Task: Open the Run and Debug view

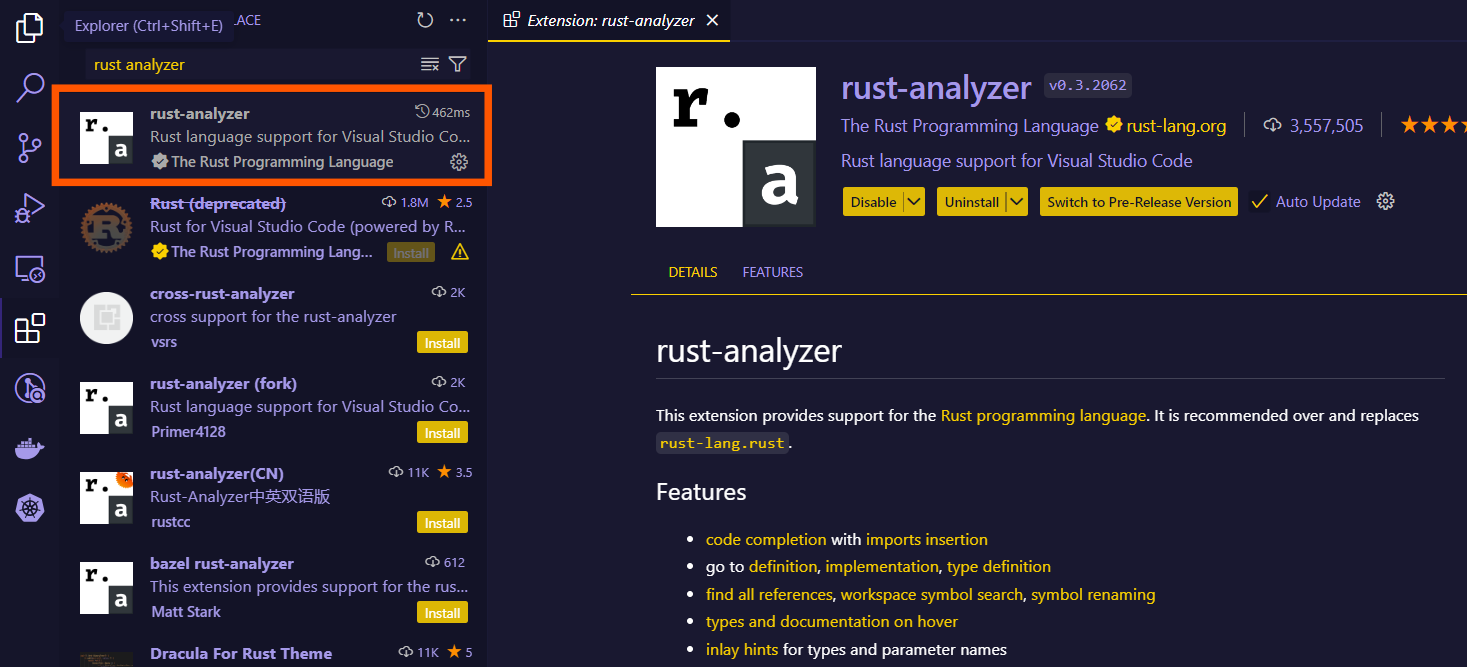Action: tap(30, 208)
